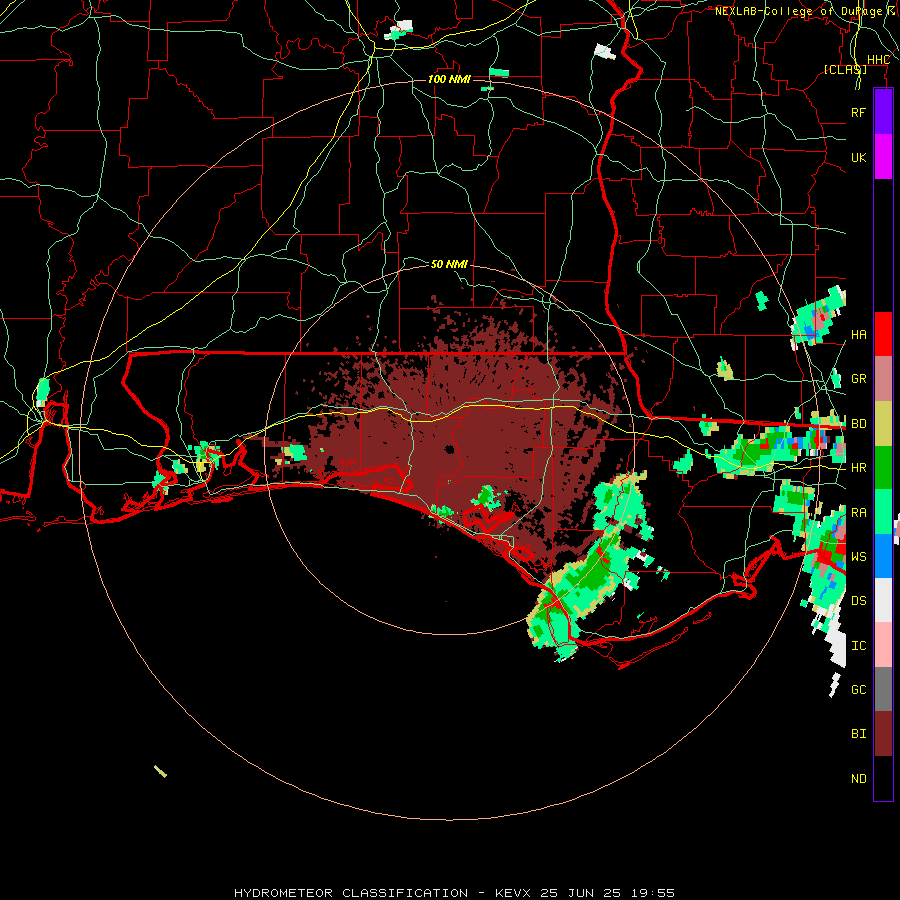The image size is (900, 900).
Task: Click the RF purple legend swatch
Action: [883, 112]
